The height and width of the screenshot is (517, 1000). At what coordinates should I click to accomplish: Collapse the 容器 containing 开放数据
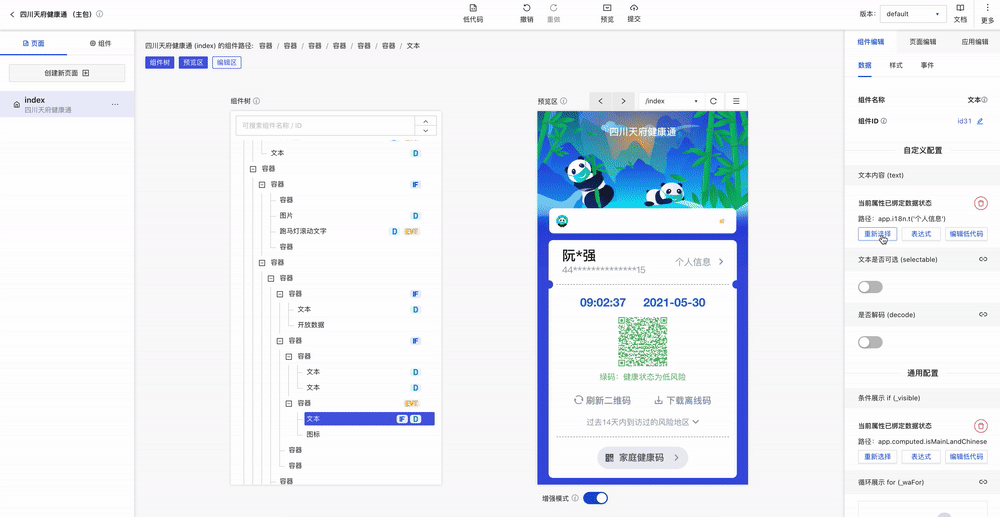coord(279,294)
